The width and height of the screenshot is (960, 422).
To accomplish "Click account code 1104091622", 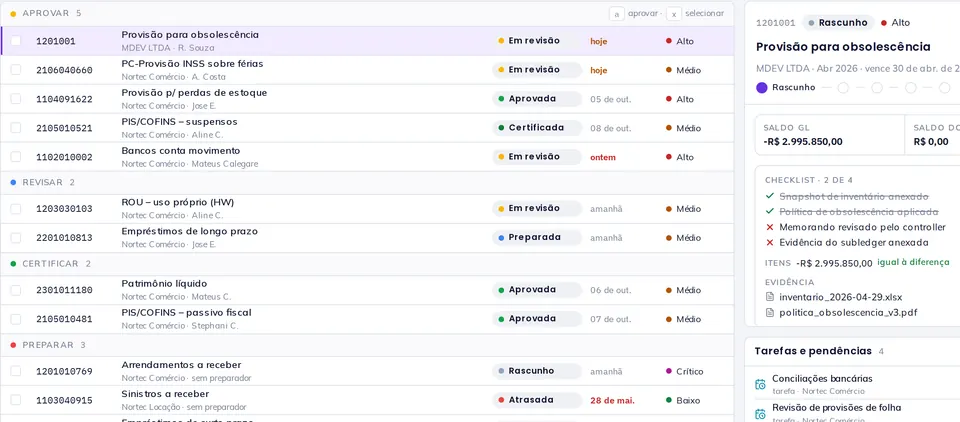I will pyautogui.click(x=64, y=99).
